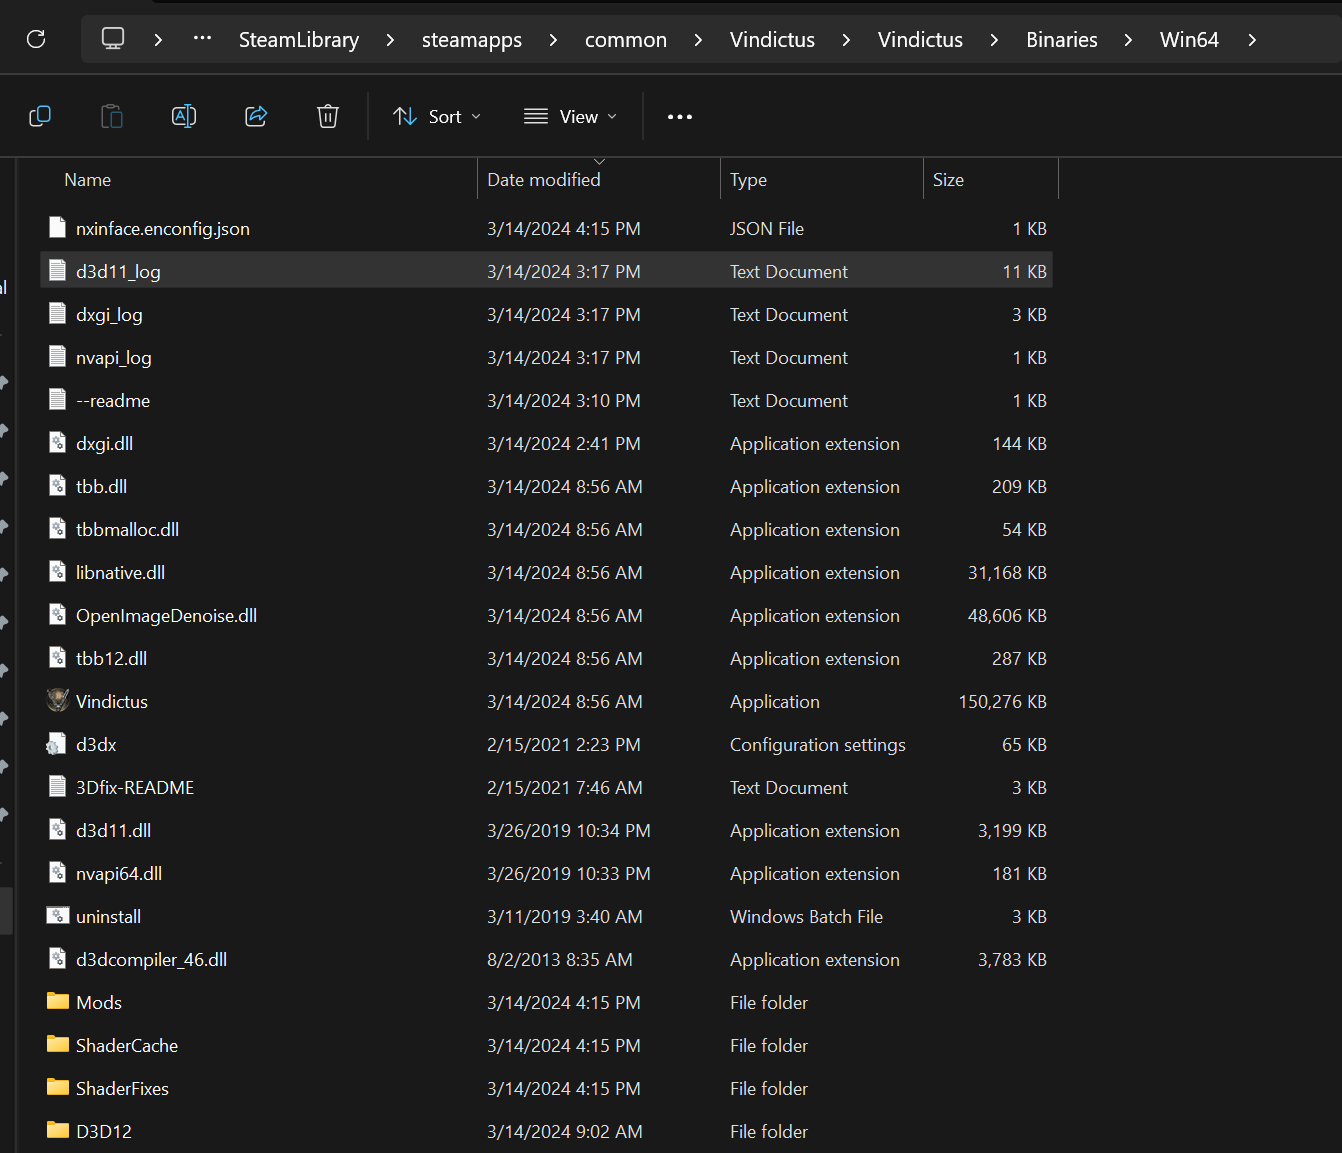
Task: Click the d3dcompiler_46.dll file icon
Action: [58, 958]
